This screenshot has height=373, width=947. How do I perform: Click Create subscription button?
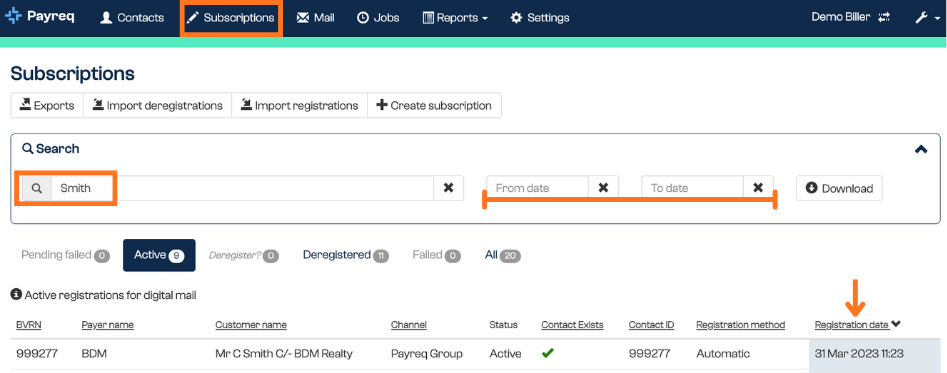point(434,105)
